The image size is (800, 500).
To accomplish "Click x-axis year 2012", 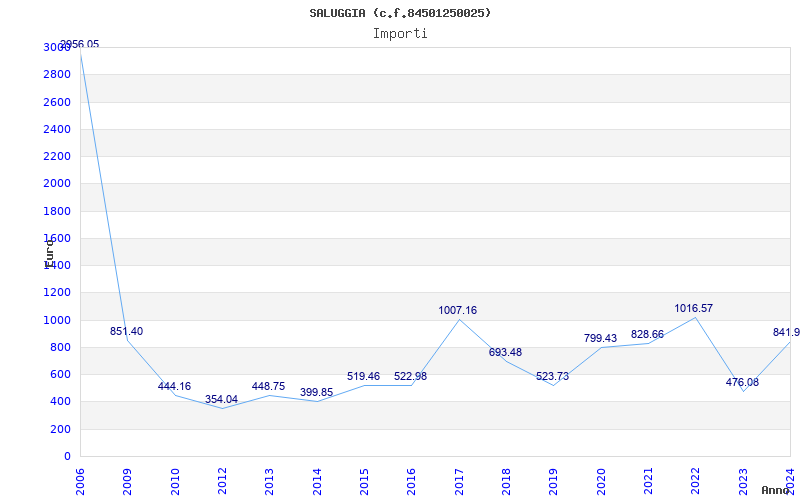I will 222,482.
